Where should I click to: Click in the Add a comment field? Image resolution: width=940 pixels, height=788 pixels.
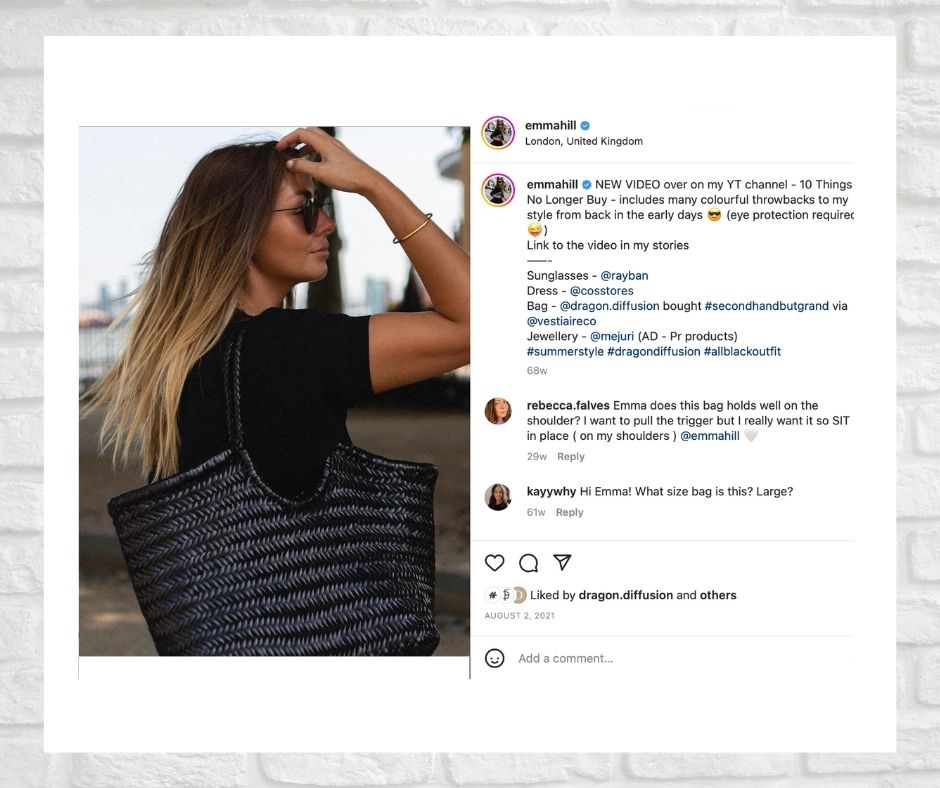click(x=683, y=658)
